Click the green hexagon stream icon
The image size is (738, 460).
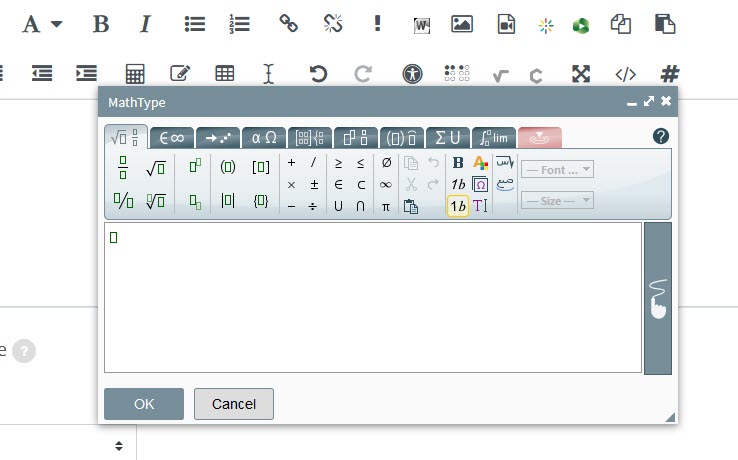click(581, 26)
